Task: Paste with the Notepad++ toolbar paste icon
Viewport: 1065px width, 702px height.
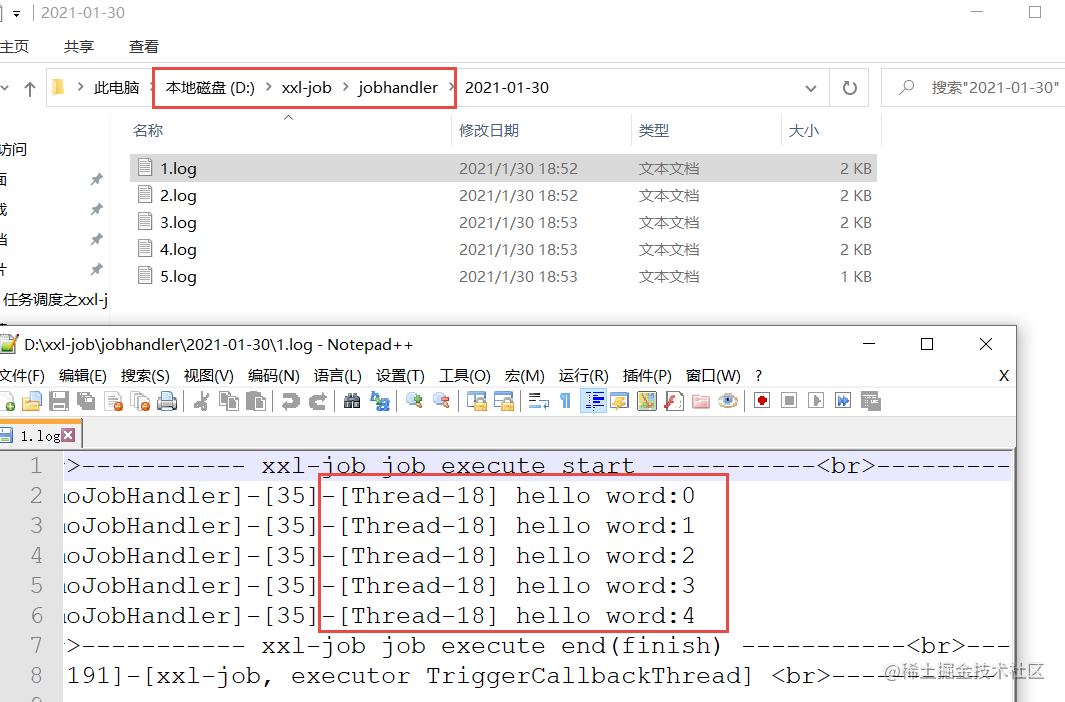Action: click(x=256, y=401)
